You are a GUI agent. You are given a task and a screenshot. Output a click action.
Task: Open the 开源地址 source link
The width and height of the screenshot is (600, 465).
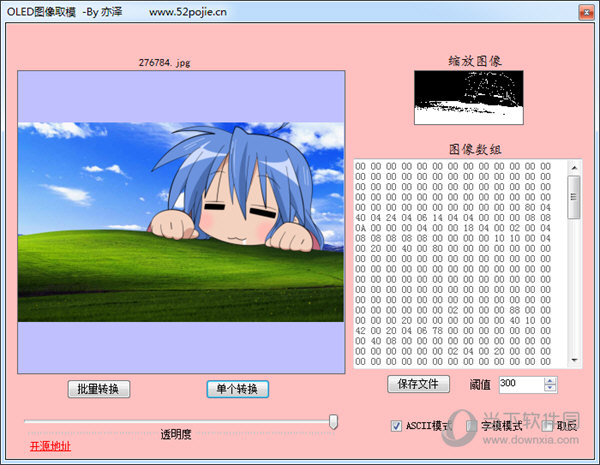tap(50, 446)
